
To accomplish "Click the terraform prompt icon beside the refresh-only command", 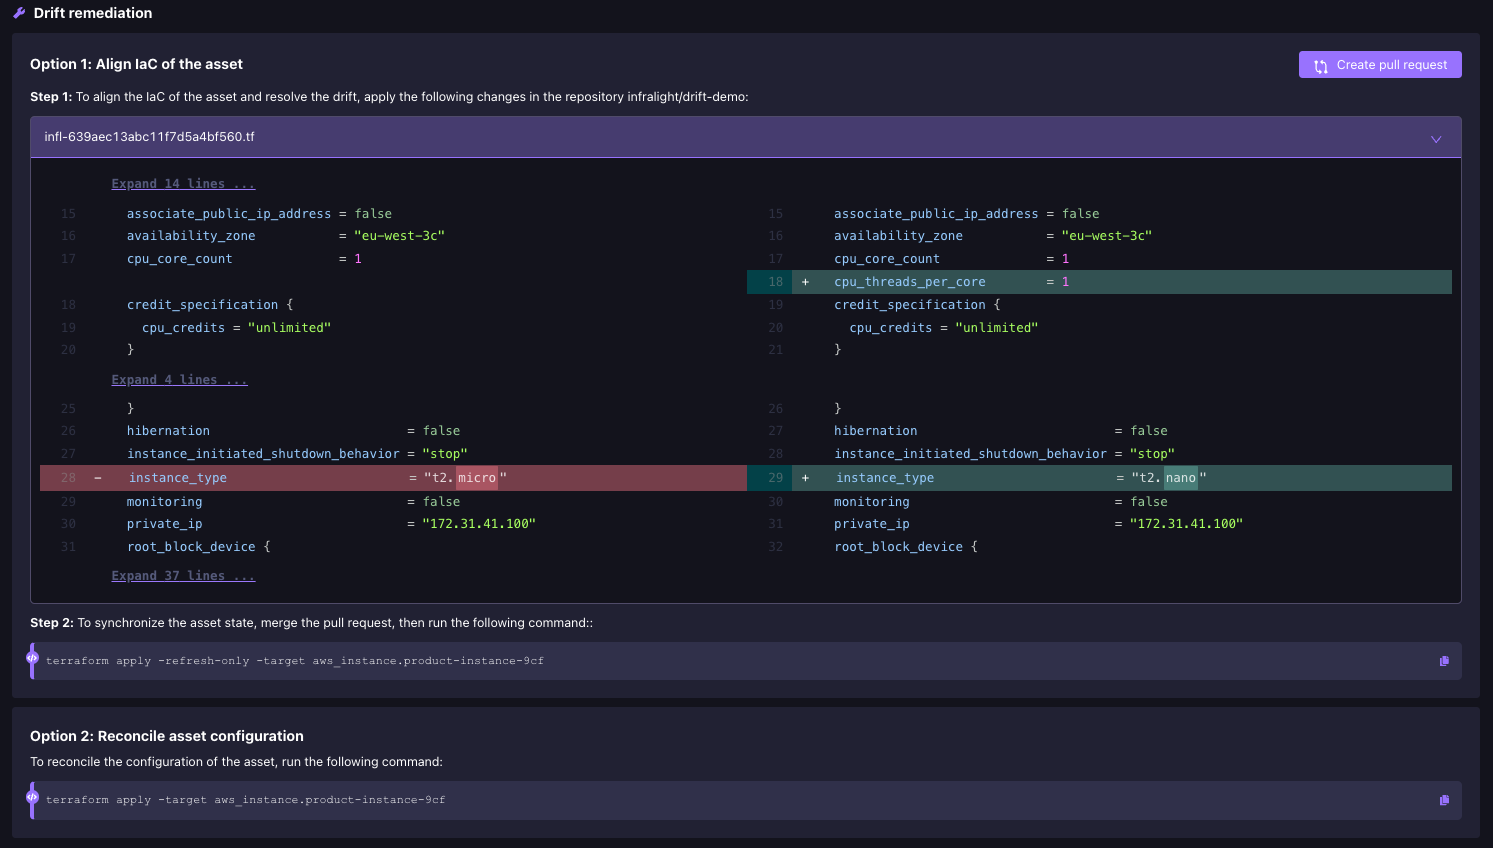I will (x=32, y=660).
